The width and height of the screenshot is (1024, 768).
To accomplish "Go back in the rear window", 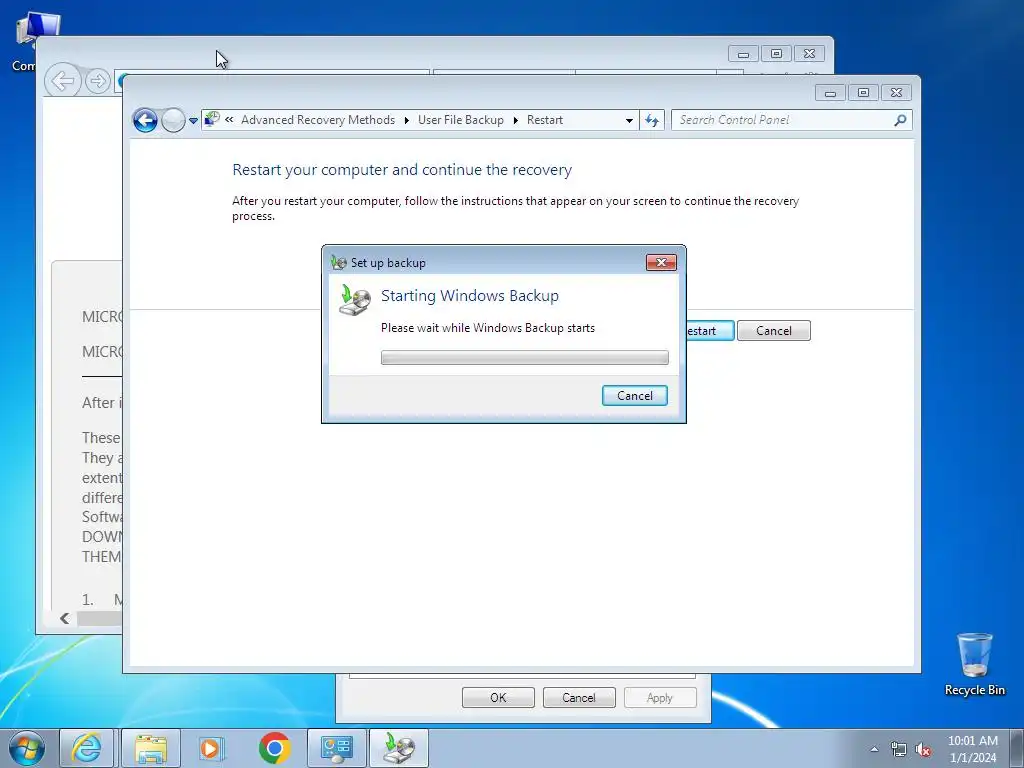I will click(x=63, y=81).
